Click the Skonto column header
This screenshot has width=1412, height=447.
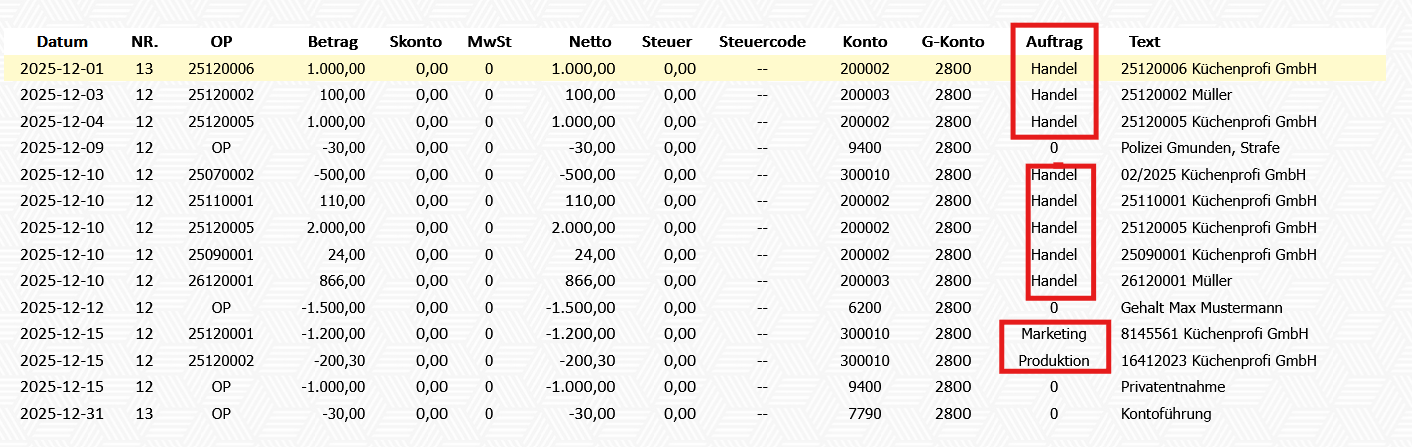pyautogui.click(x=417, y=42)
